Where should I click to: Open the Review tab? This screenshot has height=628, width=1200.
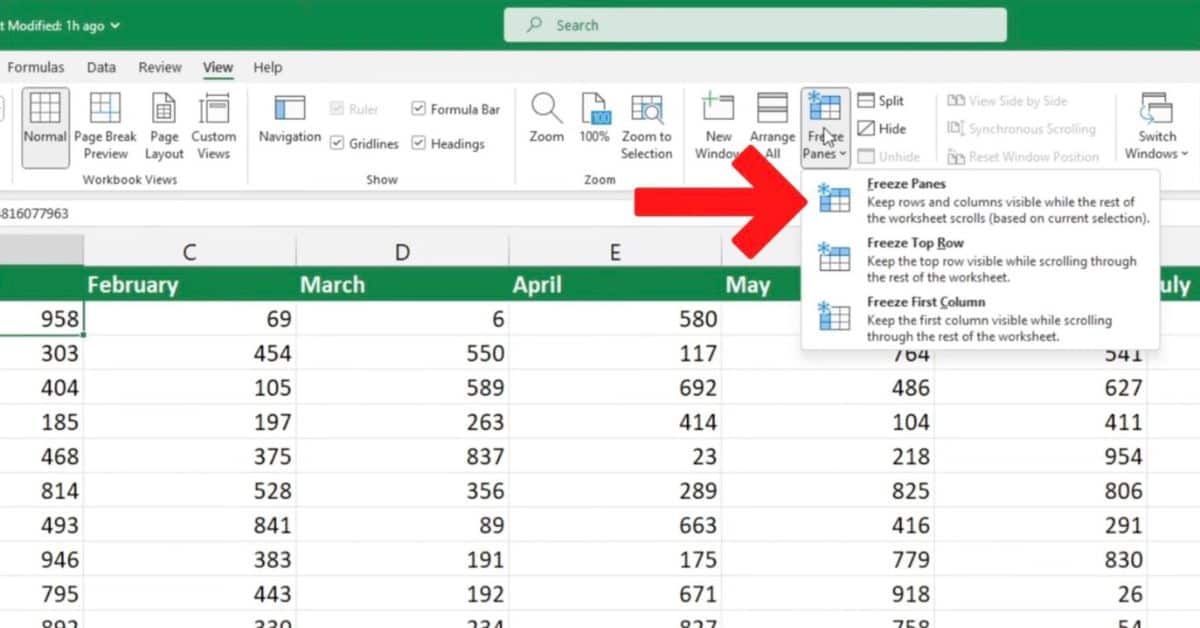[159, 67]
